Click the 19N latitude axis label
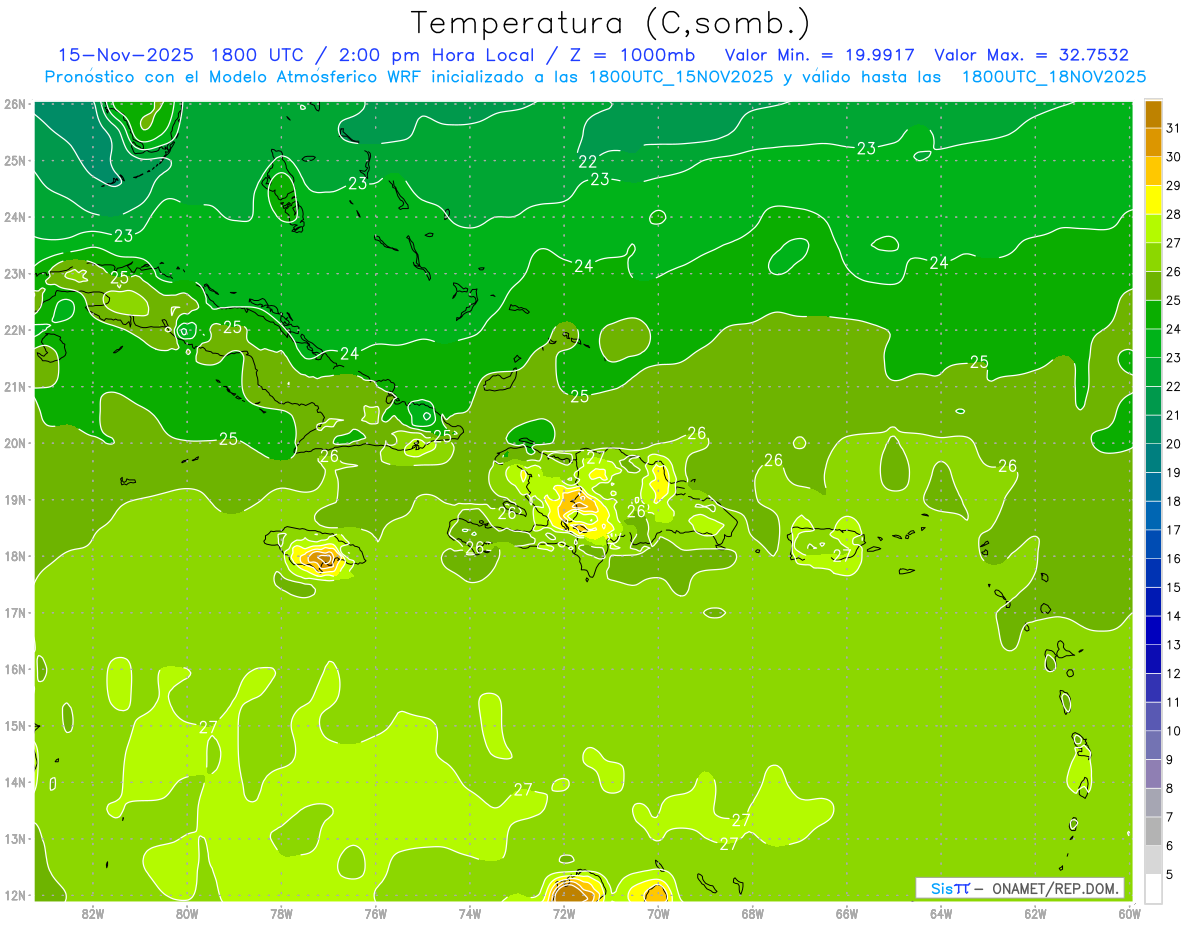This screenshot has width=1200, height=927. (16, 499)
